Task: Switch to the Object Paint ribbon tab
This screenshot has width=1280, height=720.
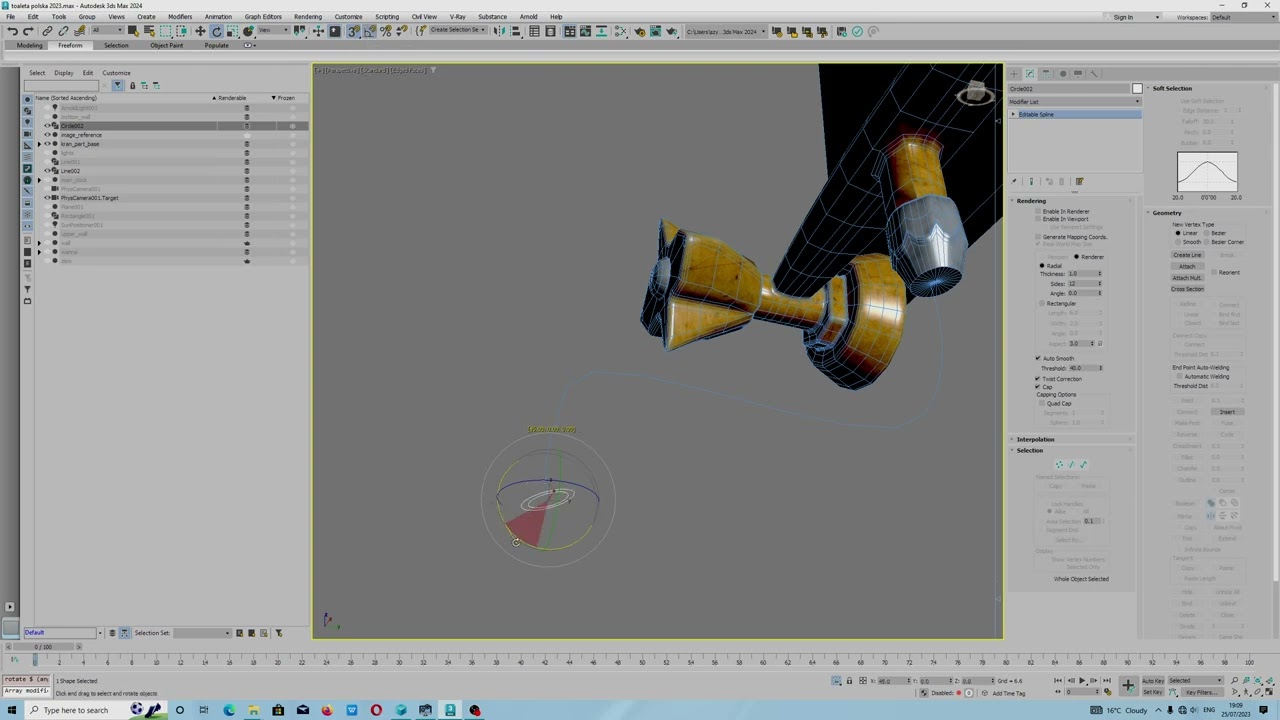Action: pos(166,45)
